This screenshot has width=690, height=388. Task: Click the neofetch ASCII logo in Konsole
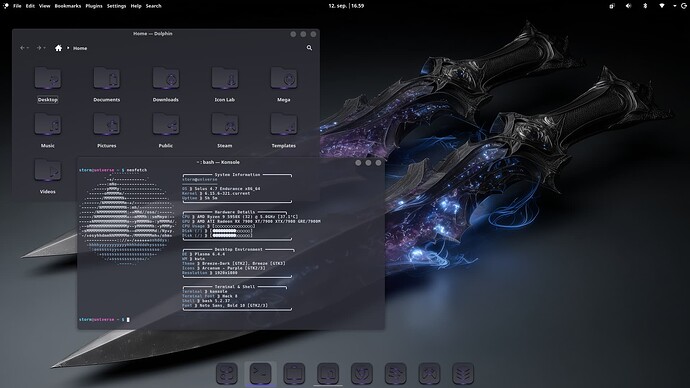[x=127, y=219]
